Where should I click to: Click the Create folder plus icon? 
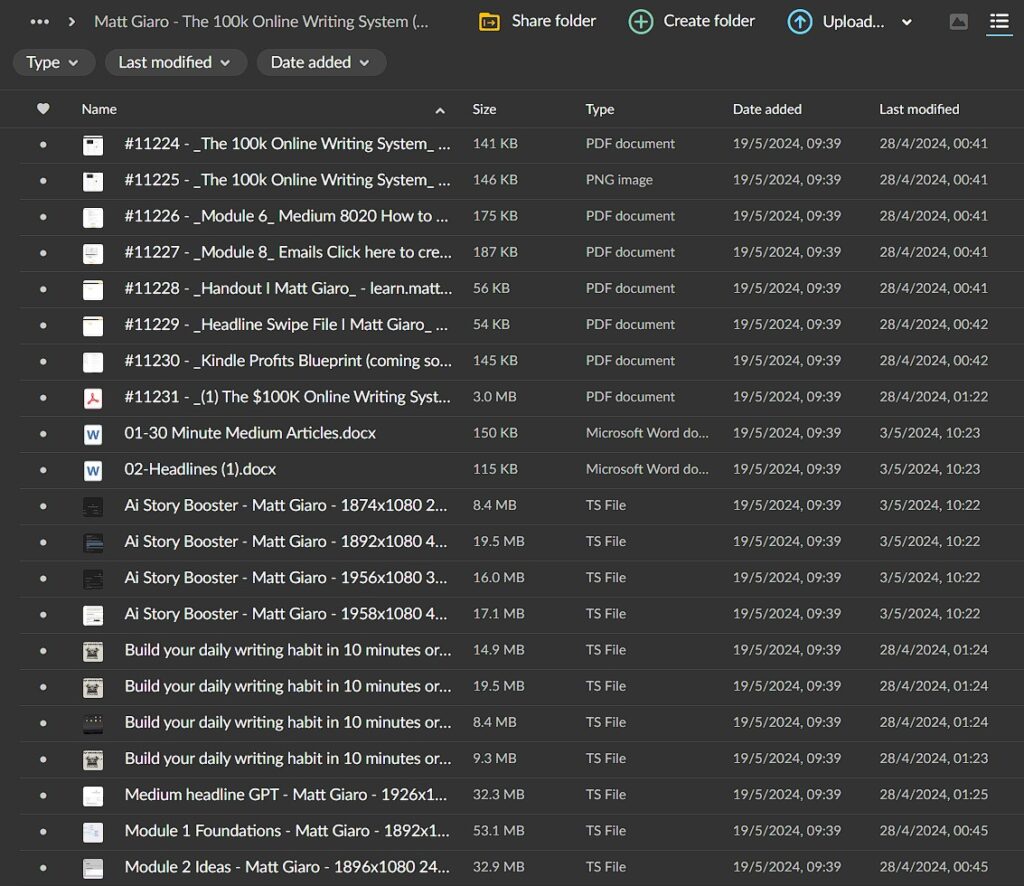click(x=641, y=21)
